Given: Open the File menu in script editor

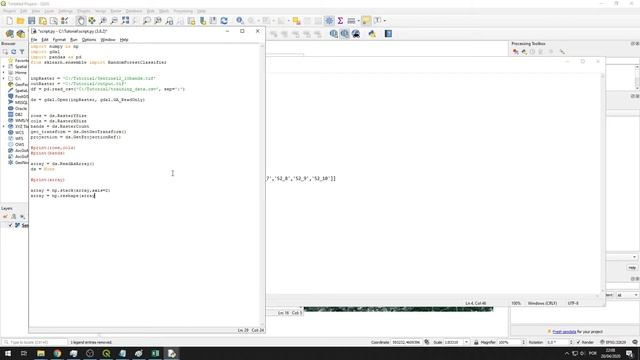Looking at the screenshot, I should tap(34, 40).
